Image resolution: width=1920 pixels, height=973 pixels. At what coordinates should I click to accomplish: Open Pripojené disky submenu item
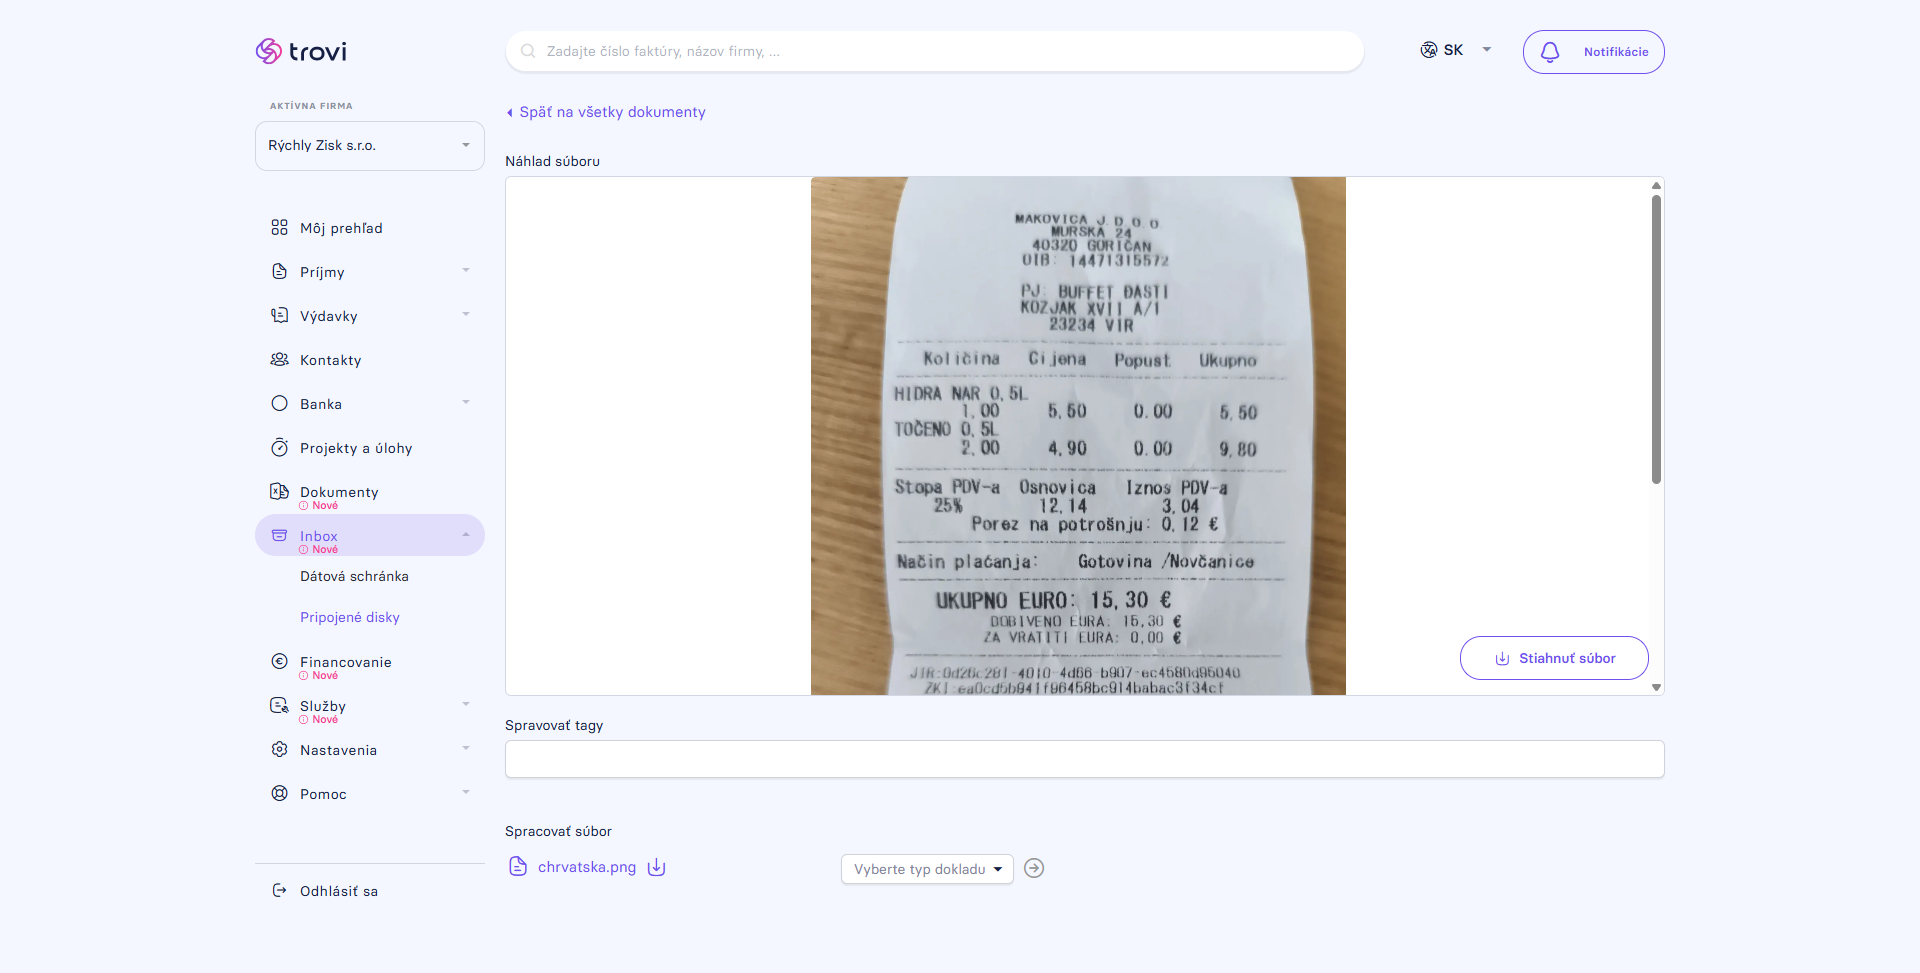[350, 617]
